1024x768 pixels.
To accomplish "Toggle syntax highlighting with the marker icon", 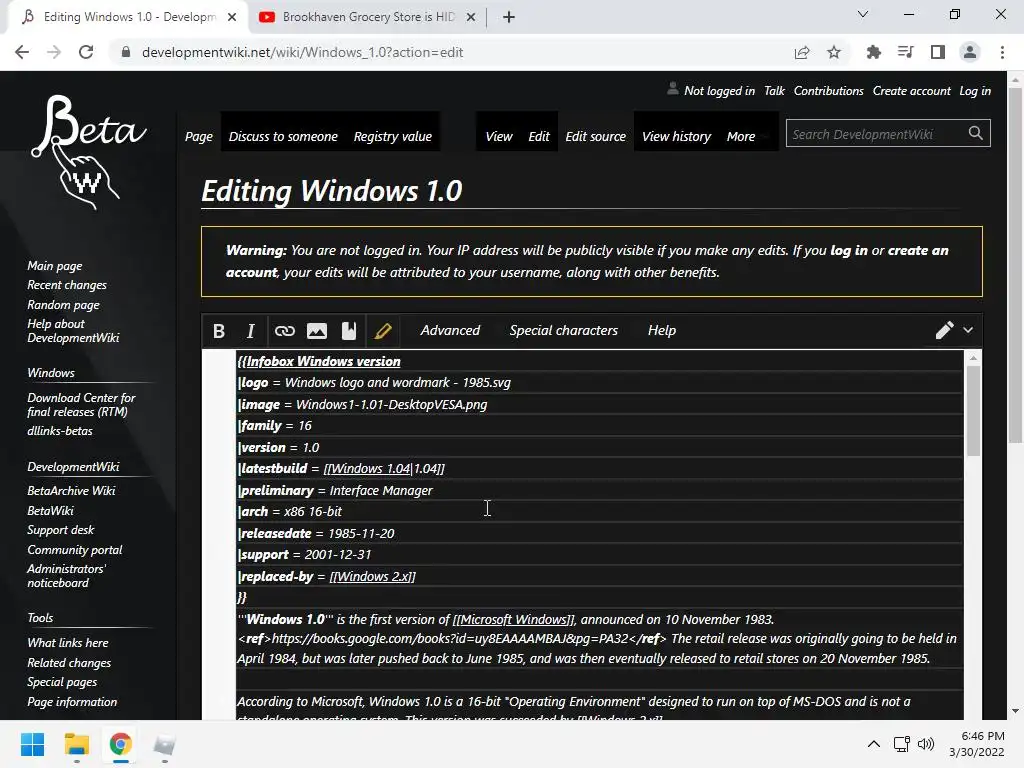I will [383, 331].
